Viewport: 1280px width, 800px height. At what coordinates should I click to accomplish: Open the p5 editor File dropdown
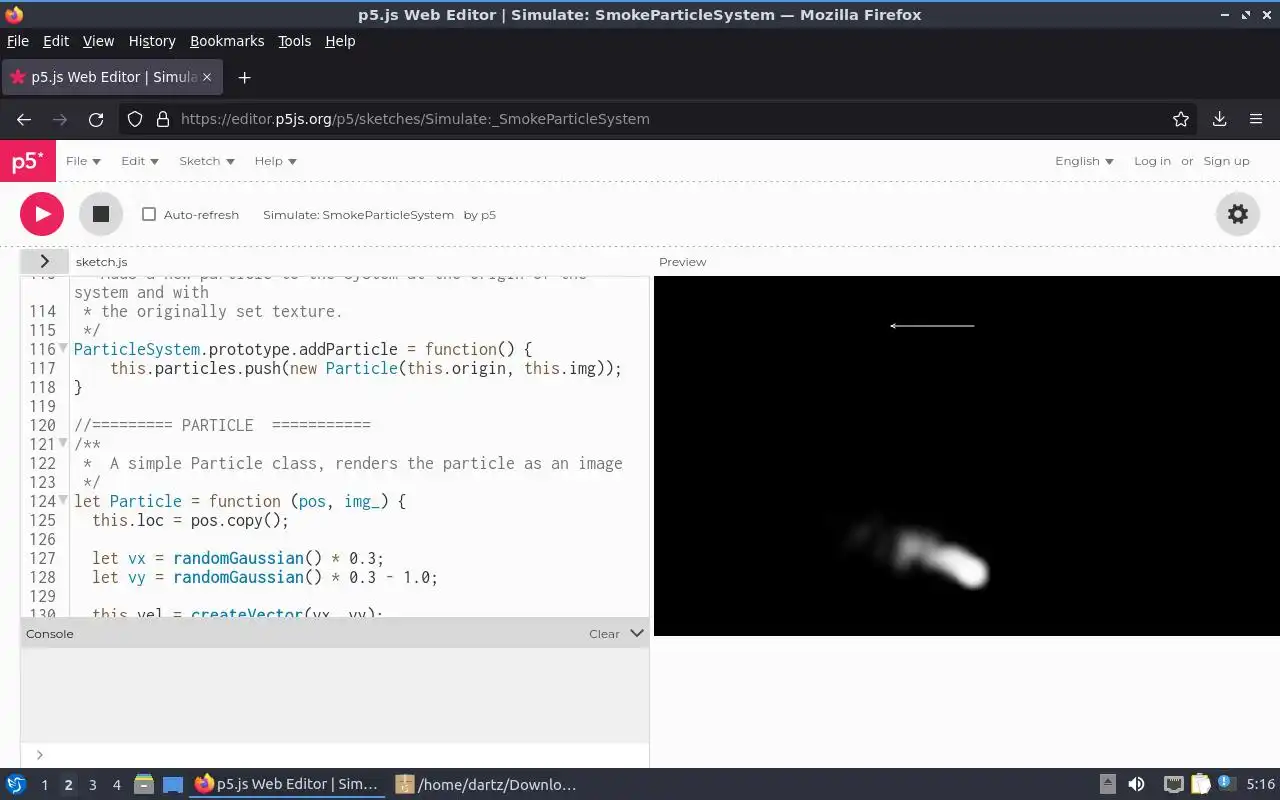point(83,161)
